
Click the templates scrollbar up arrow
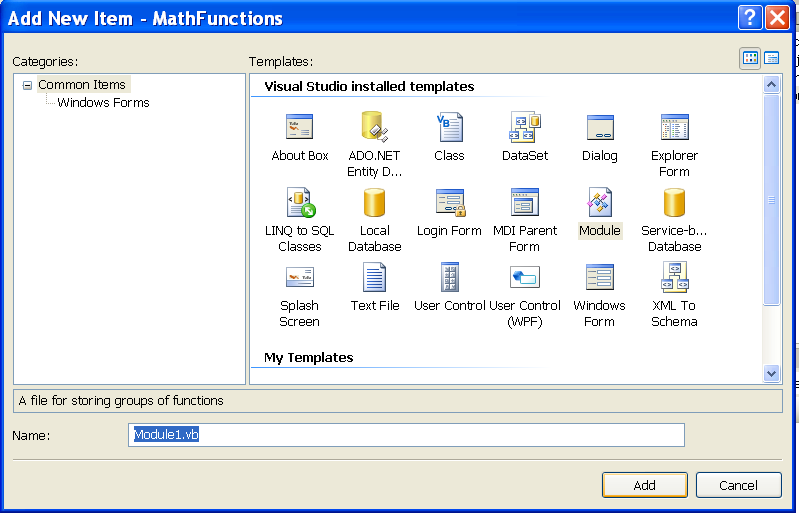pos(771,84)
